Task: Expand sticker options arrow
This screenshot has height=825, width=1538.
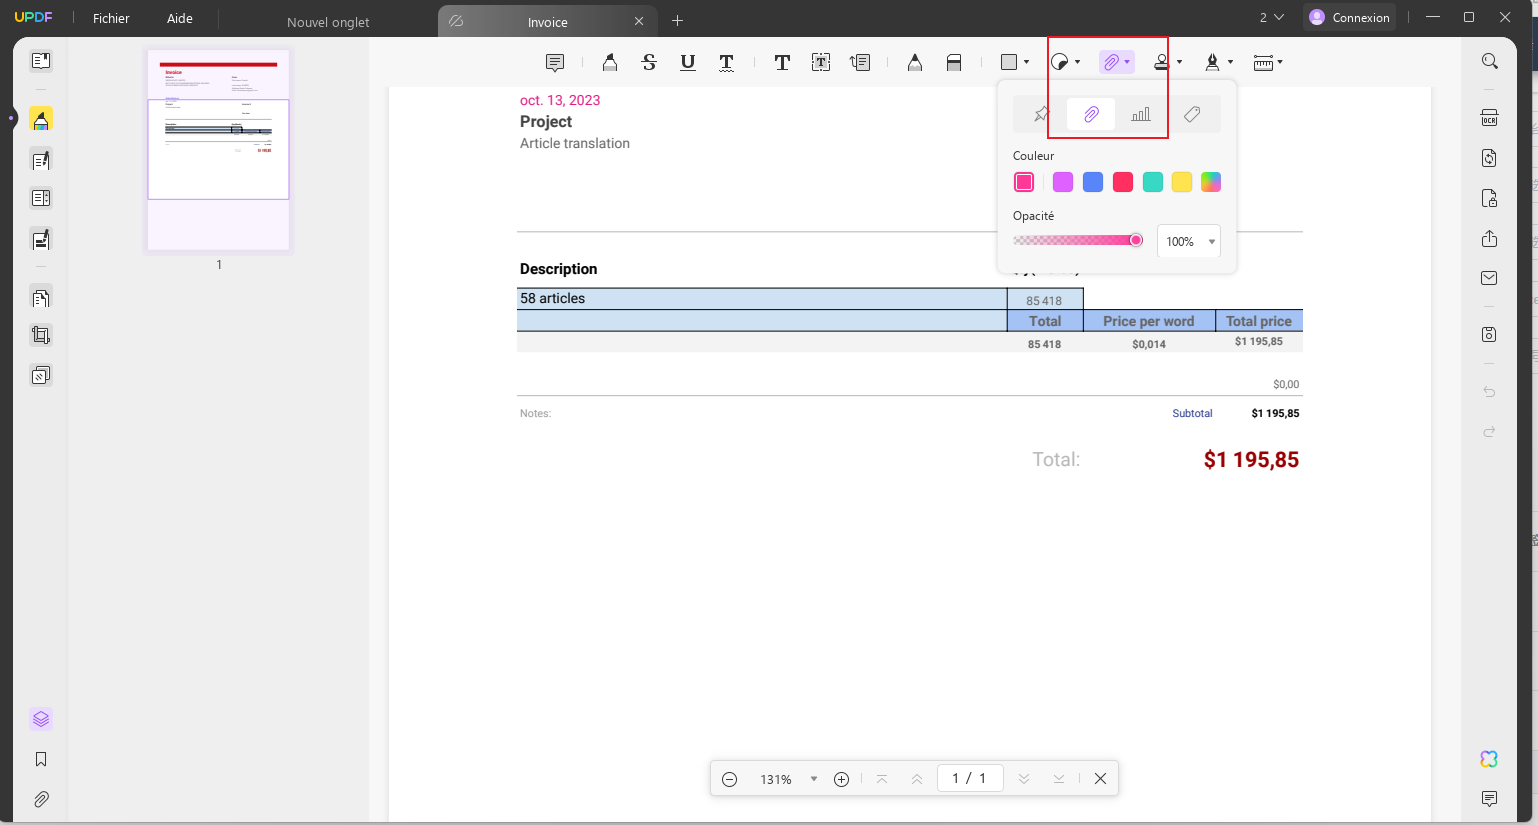Action: coord(1077,62)
